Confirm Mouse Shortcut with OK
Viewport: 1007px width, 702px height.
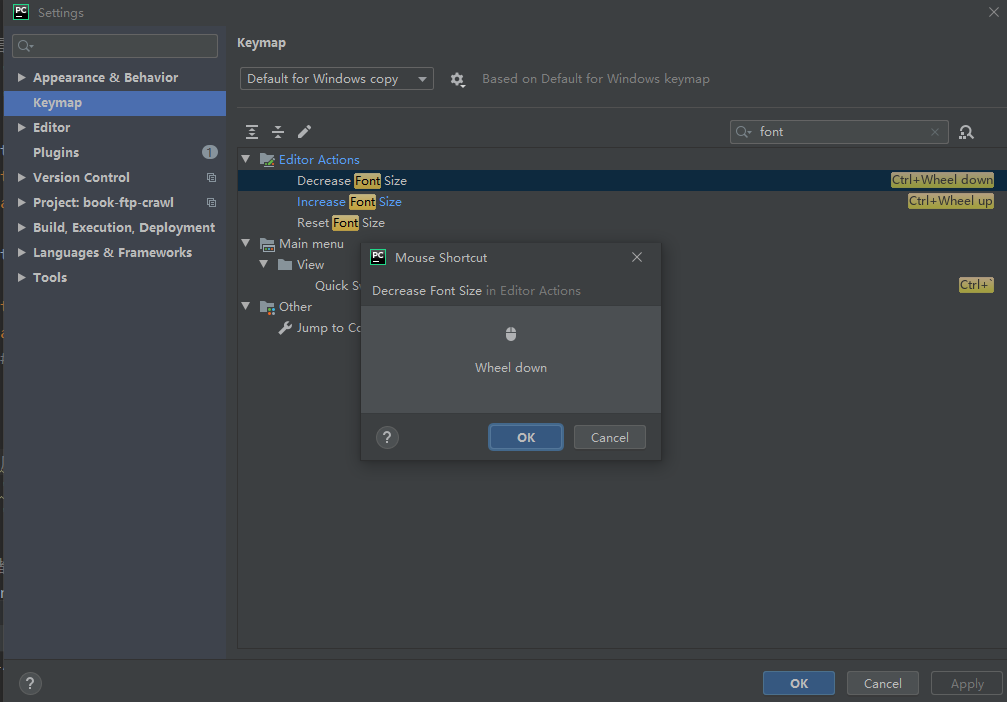click(526, 437)
